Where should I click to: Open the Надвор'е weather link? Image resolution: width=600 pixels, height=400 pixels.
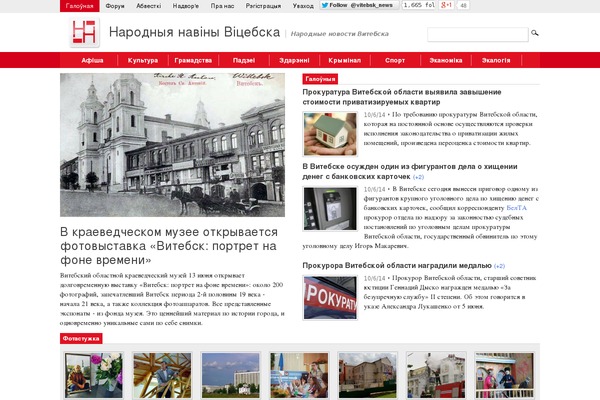186,6
